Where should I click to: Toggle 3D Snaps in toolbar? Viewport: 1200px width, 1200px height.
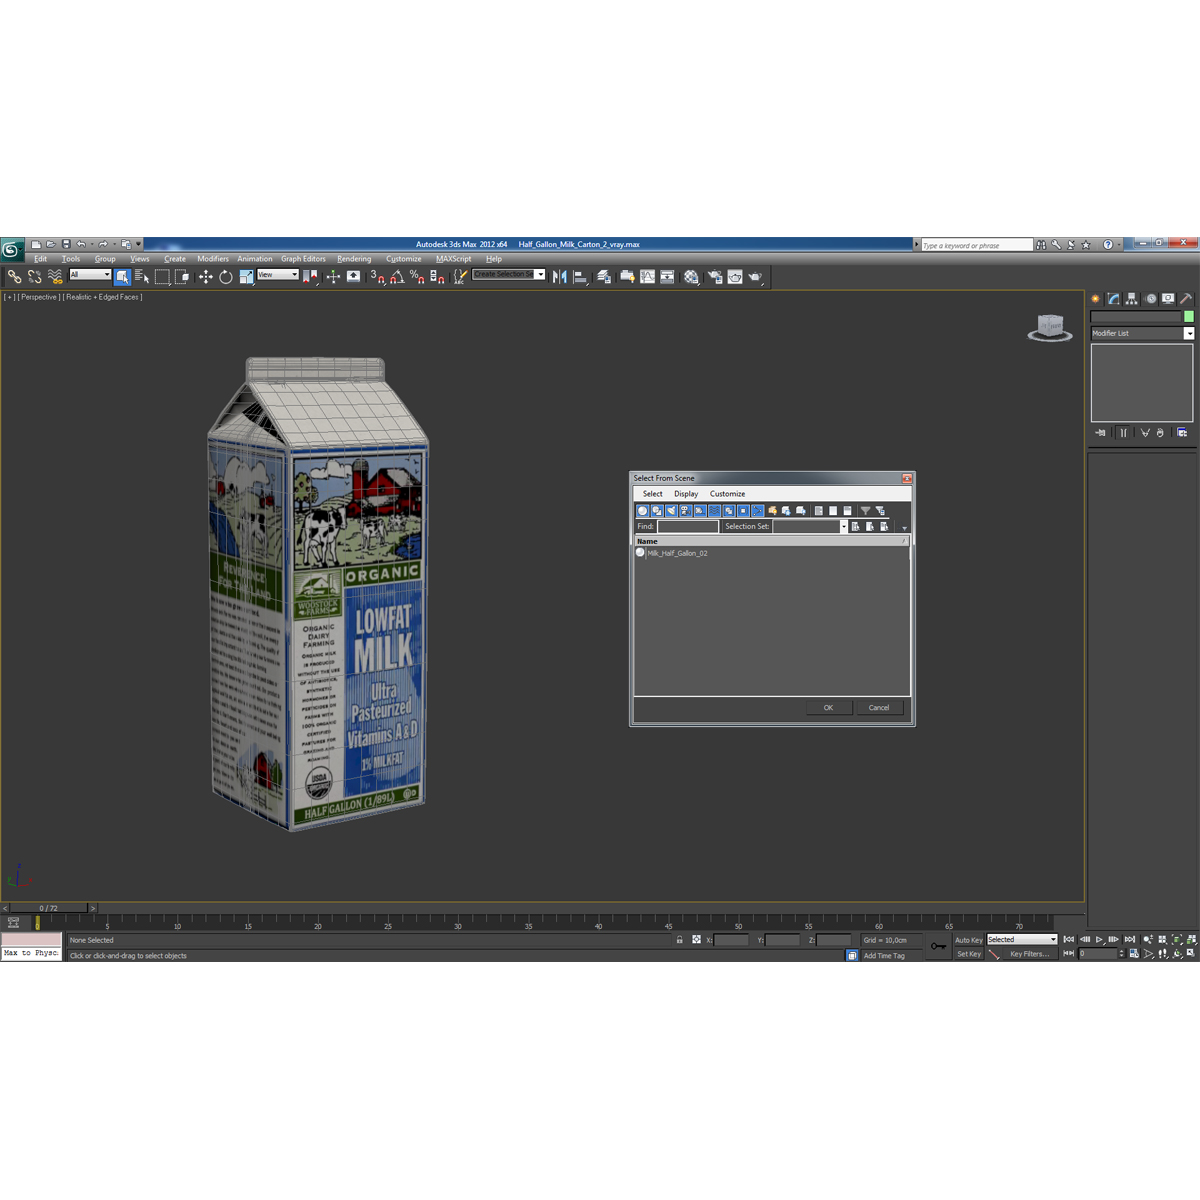377,276
